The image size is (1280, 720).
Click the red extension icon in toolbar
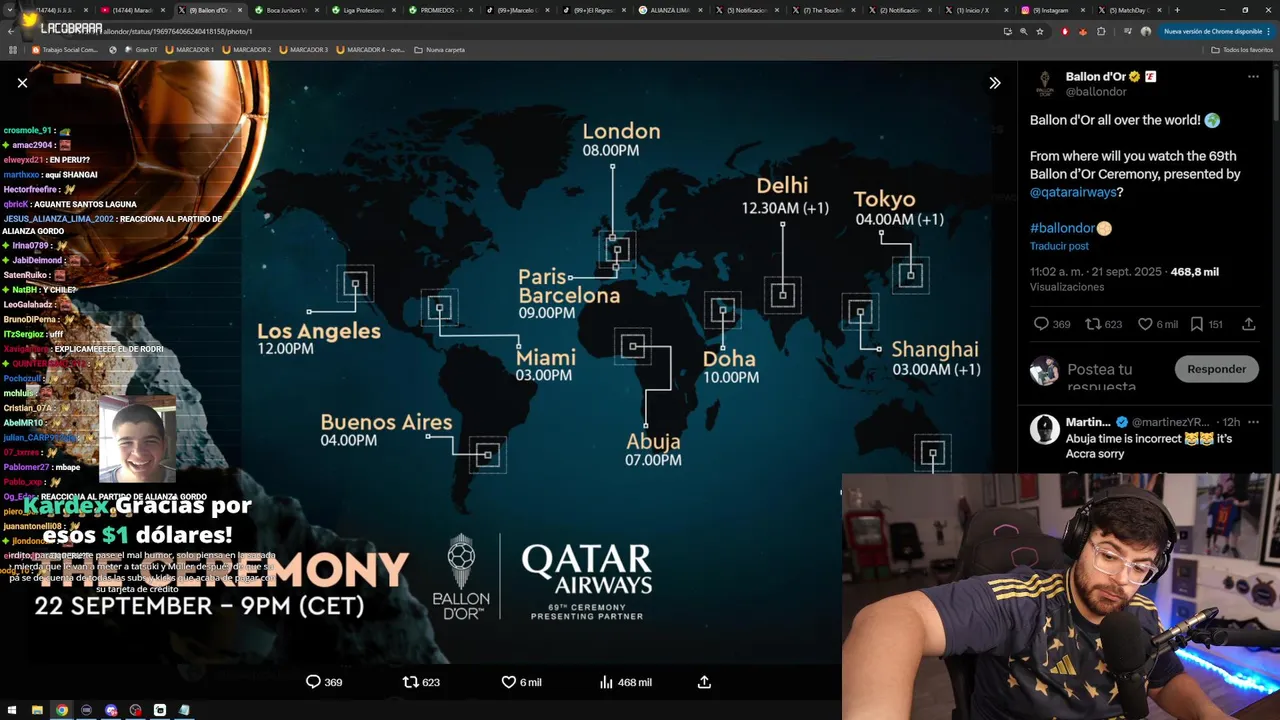pyautogui.click(x=1065, y=31)
